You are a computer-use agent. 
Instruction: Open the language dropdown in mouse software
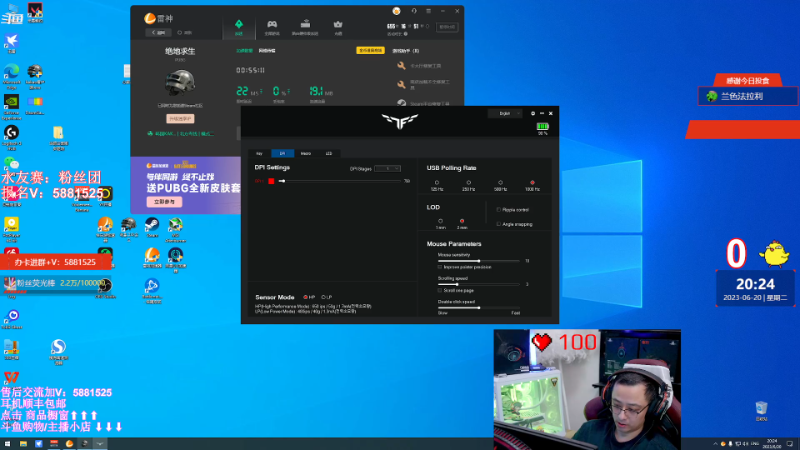pos(505,113)
